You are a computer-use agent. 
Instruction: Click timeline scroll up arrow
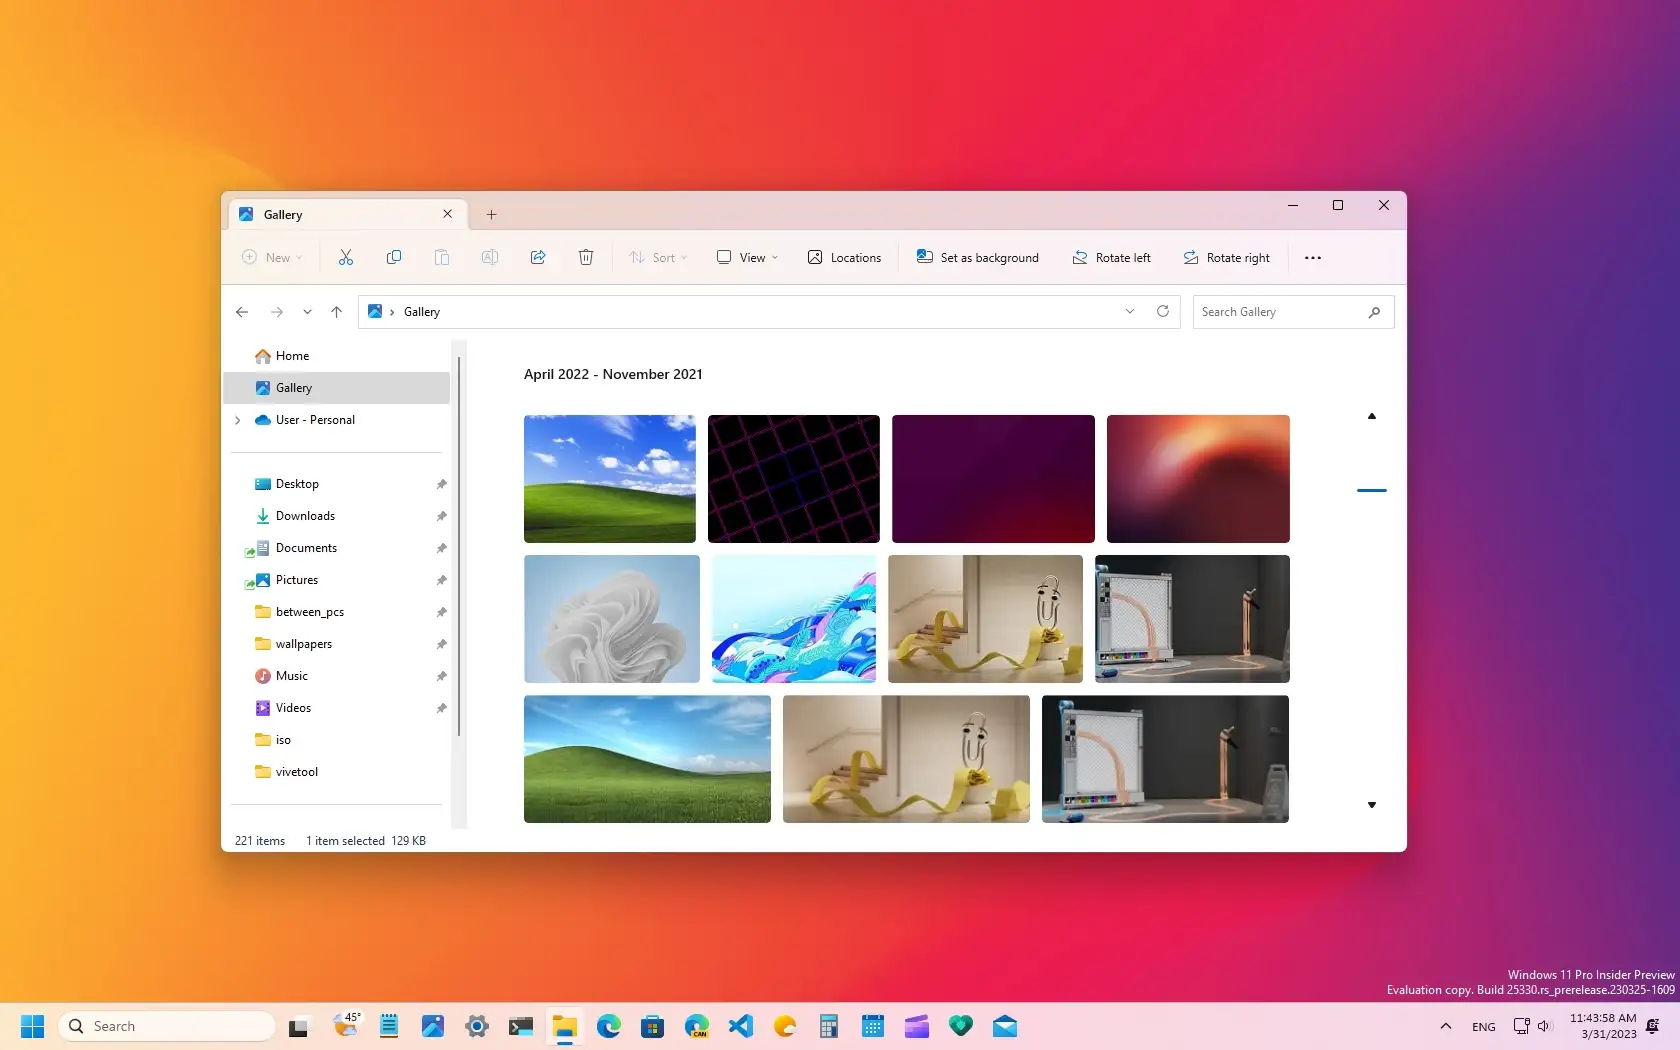tap(1372, 416)
